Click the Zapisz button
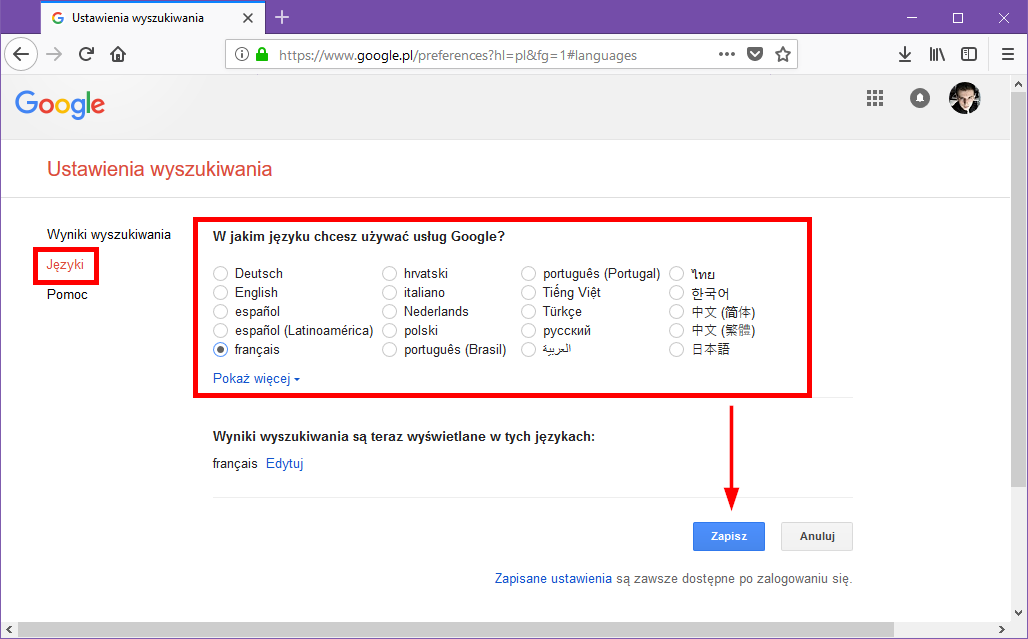The height and width of the screenshot is (639, 1028). [728, 536]
